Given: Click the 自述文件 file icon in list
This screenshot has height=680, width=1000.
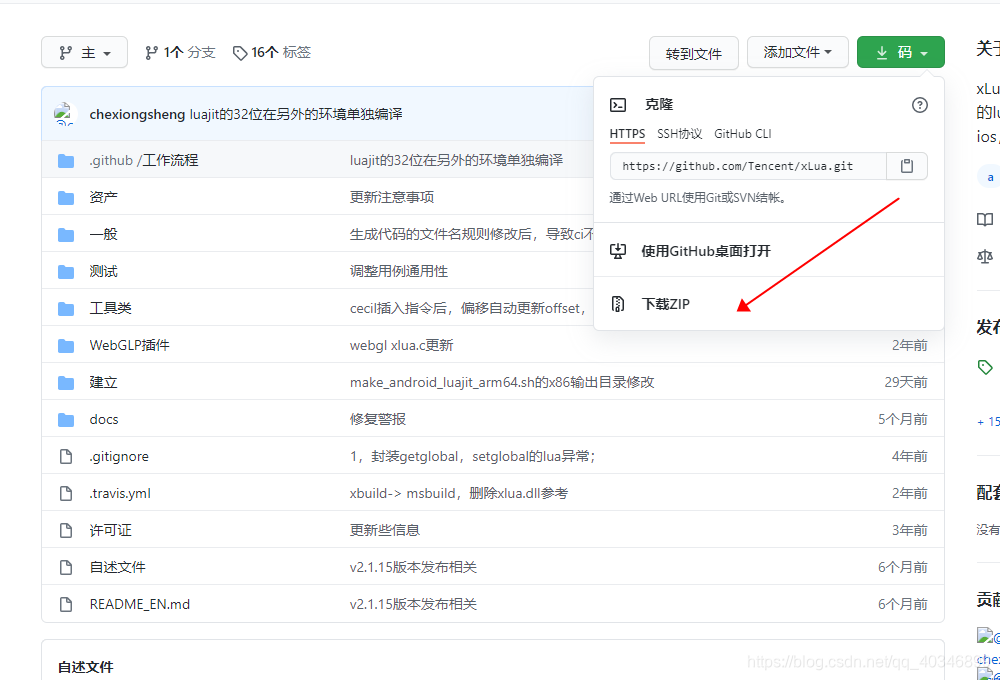Looking at the screenshot, I should 66,567.
